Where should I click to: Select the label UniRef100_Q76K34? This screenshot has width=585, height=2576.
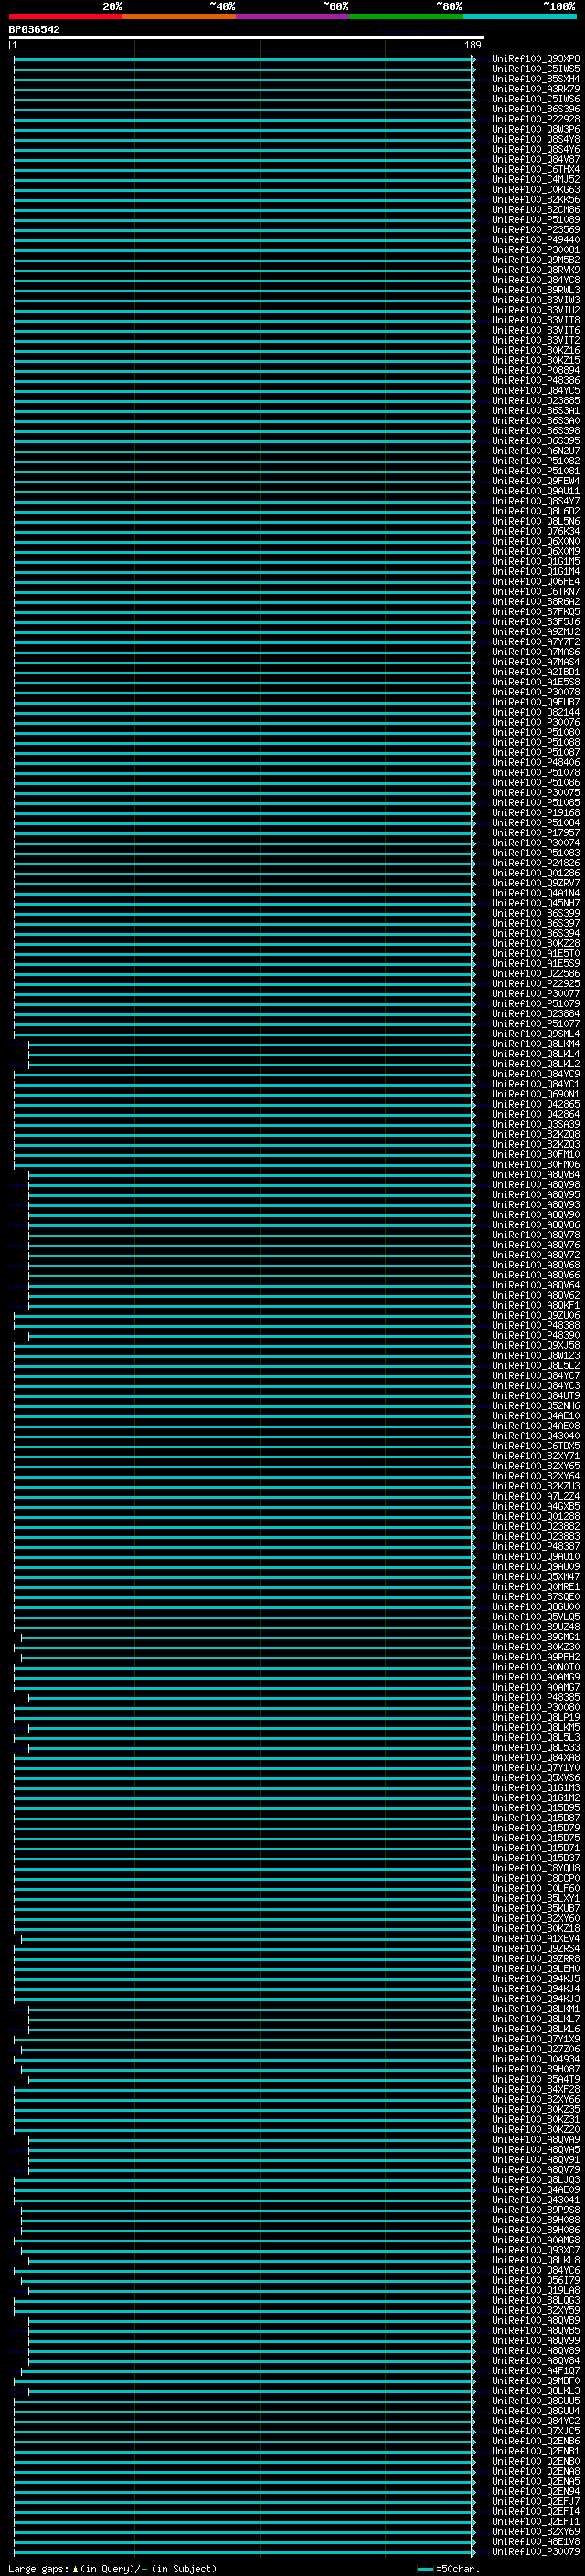click(x=536, y=532)
